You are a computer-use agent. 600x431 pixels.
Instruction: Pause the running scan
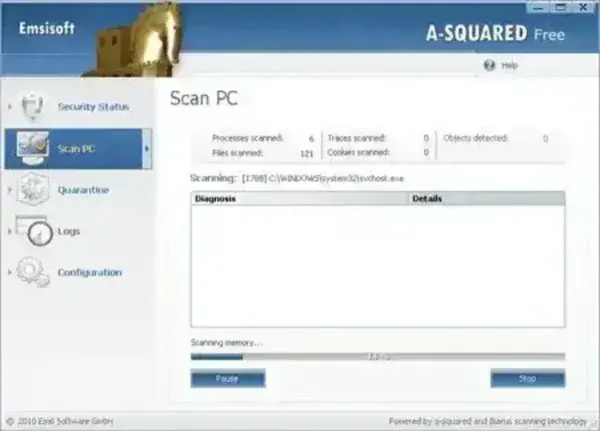click(x=227, y=379)
